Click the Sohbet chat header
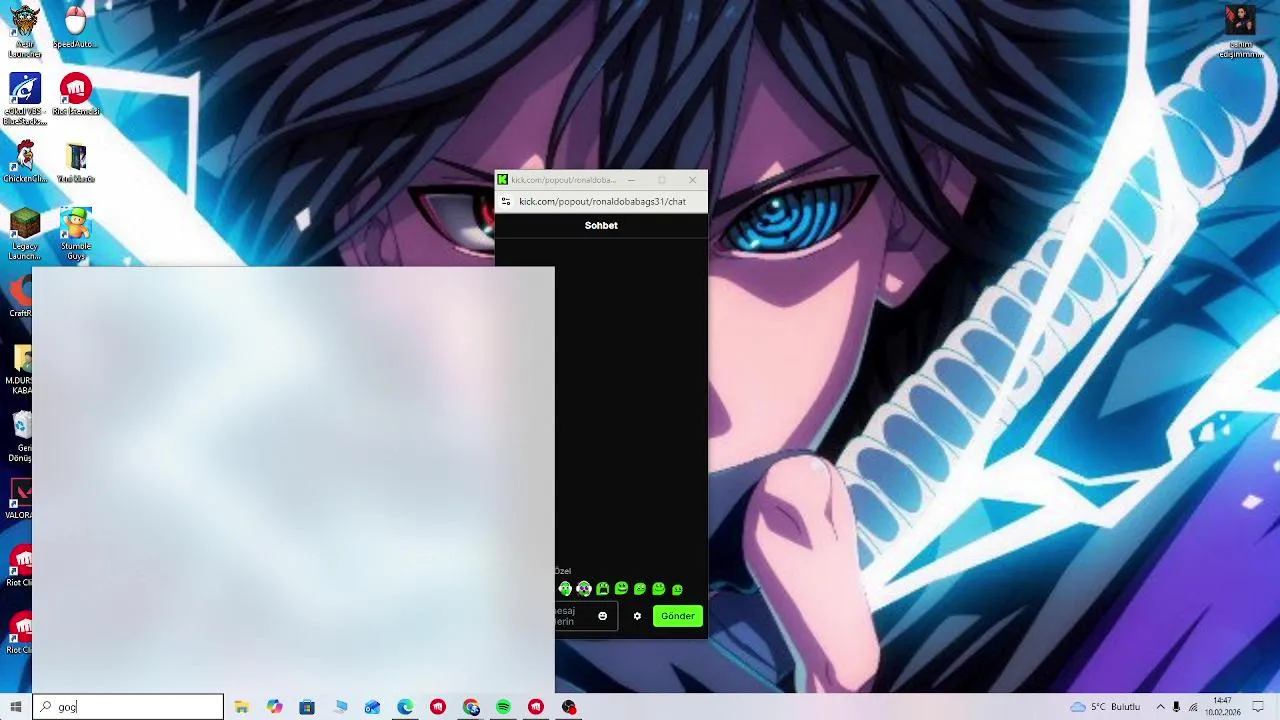The height and width of the screenshot is (720, 1280). point(601,226)
